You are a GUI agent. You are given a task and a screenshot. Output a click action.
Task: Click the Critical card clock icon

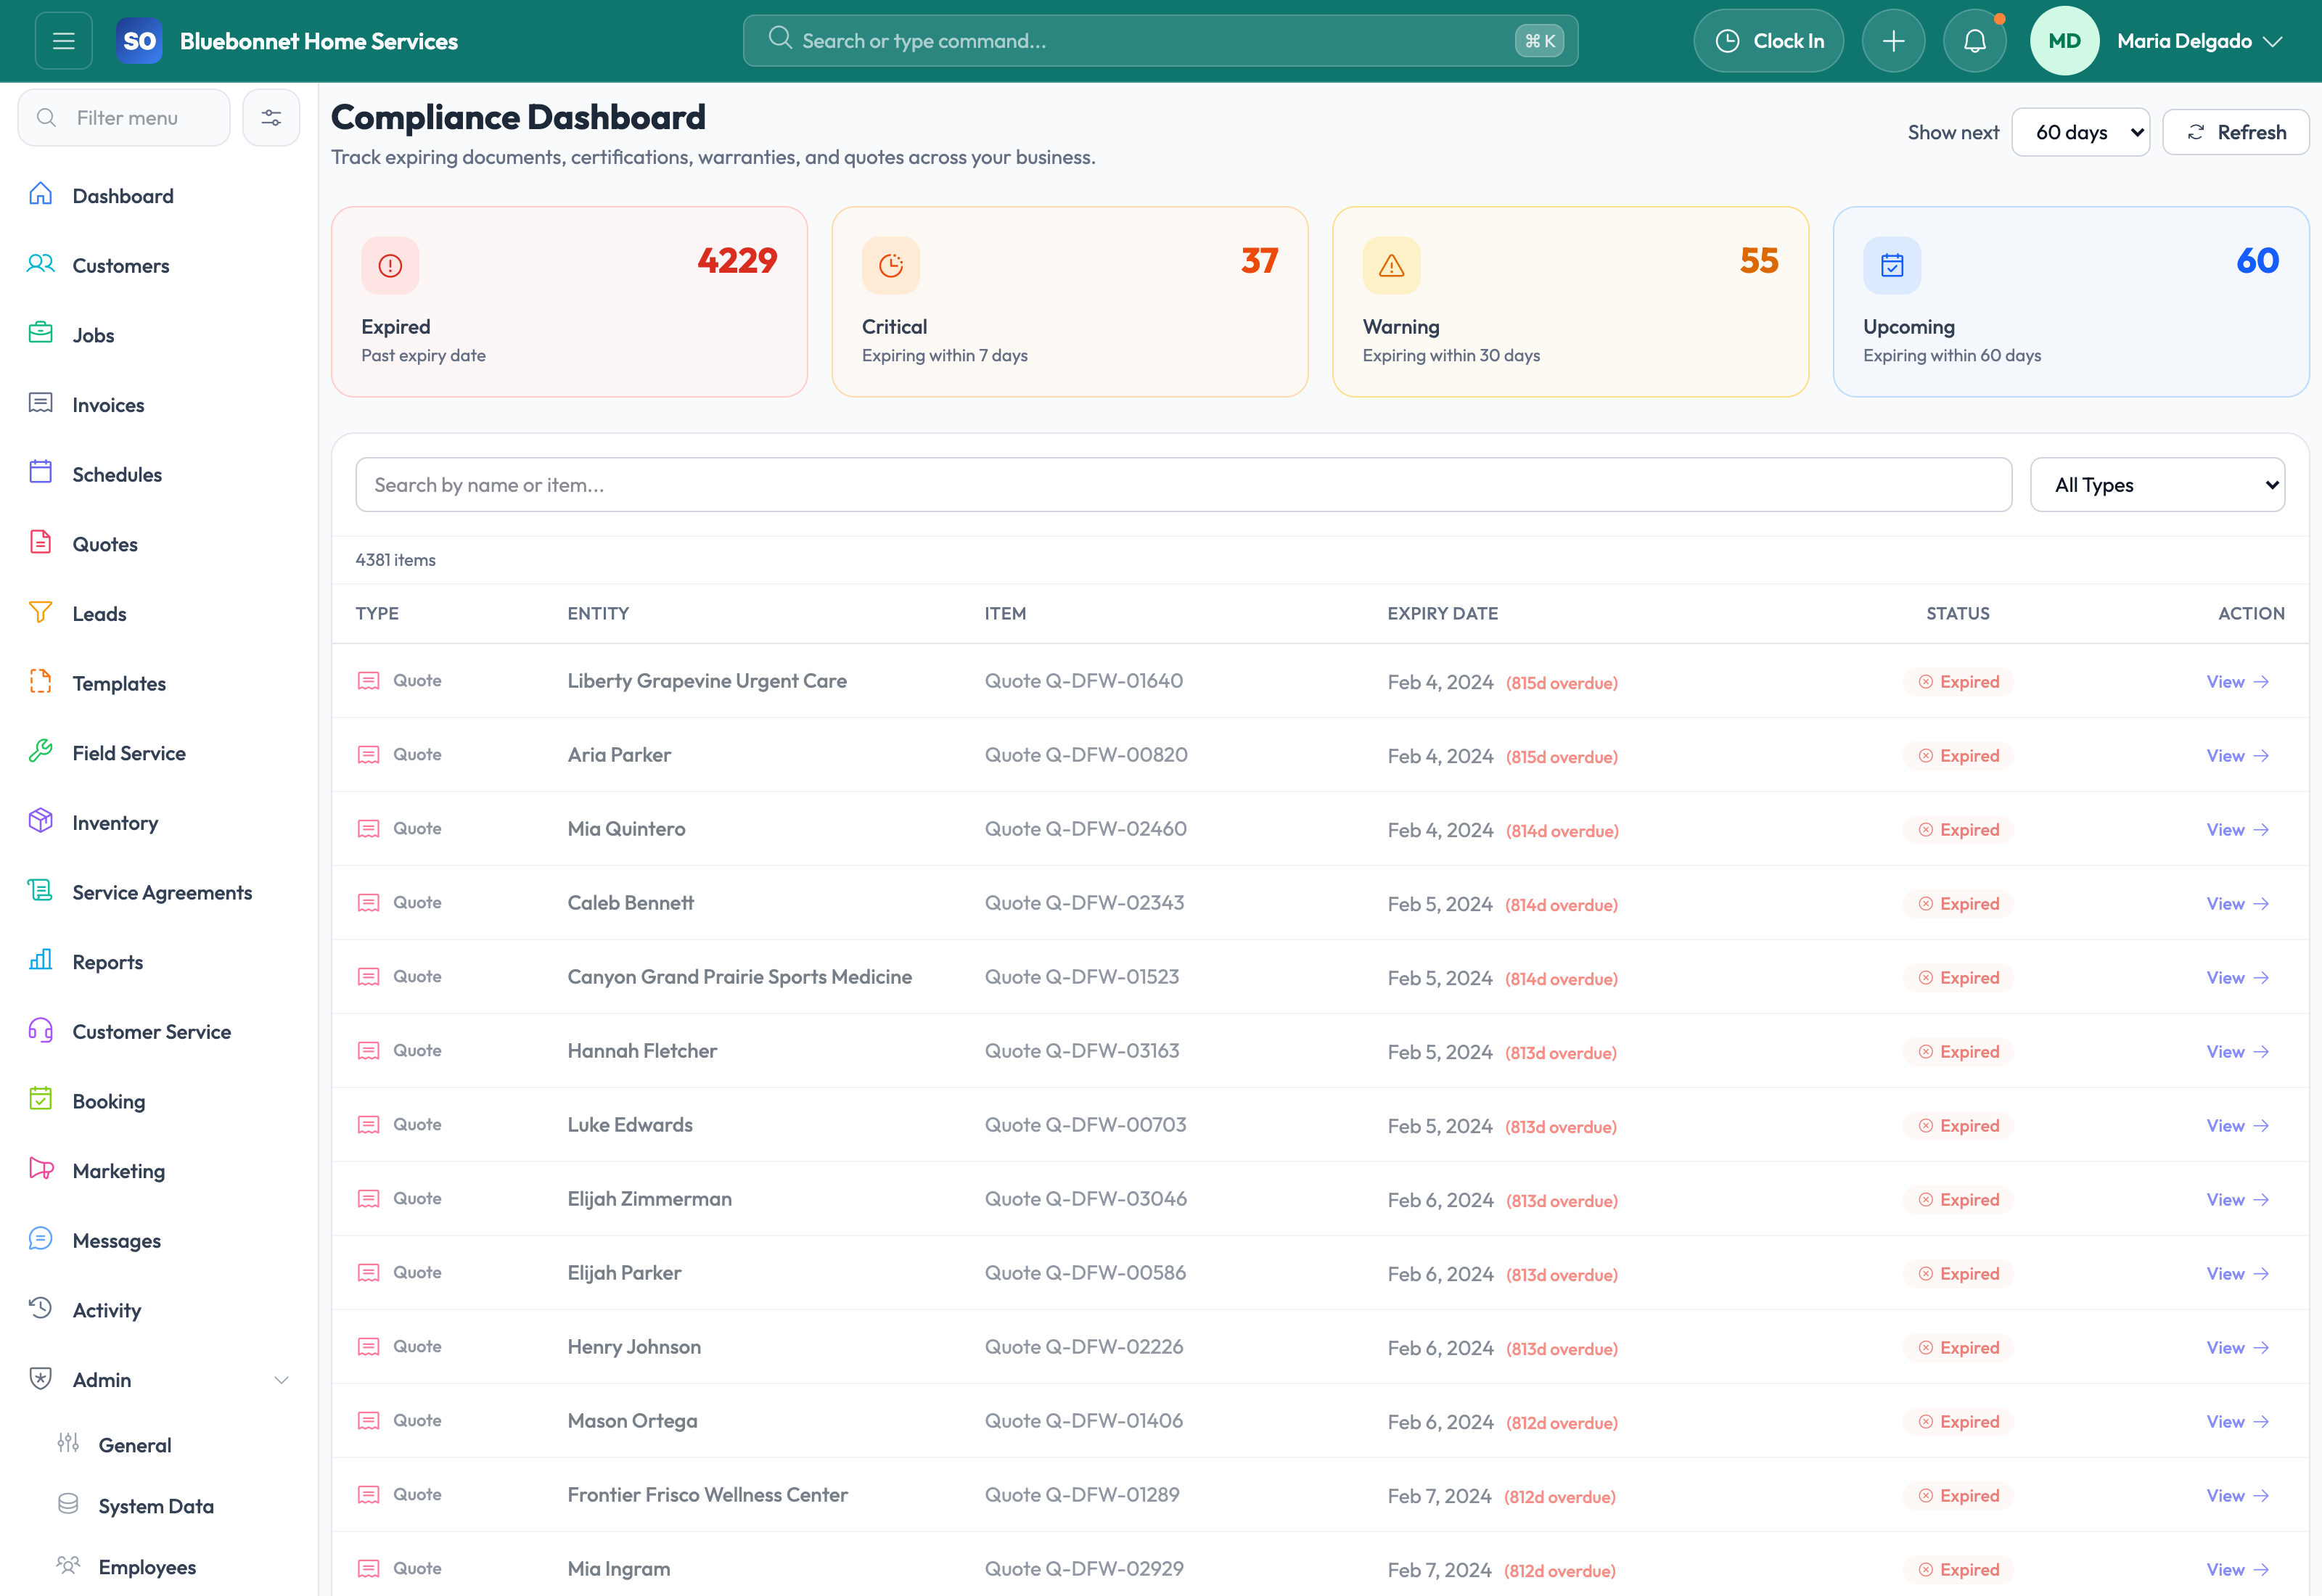click(890, 265)
